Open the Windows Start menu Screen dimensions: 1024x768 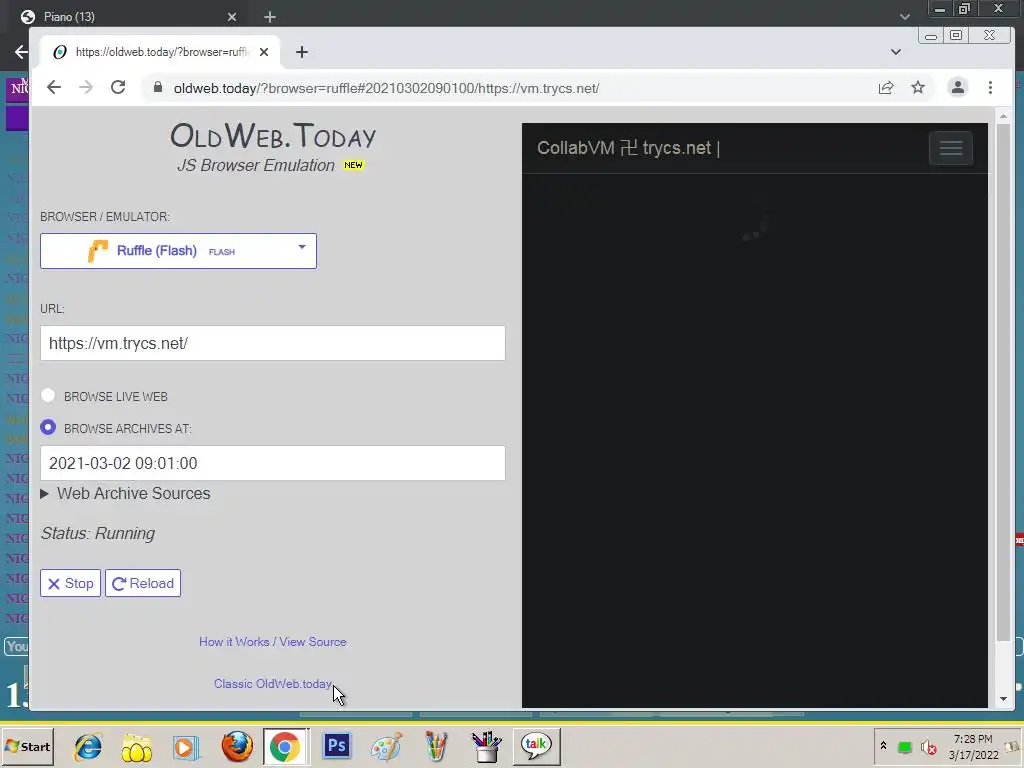27,746
